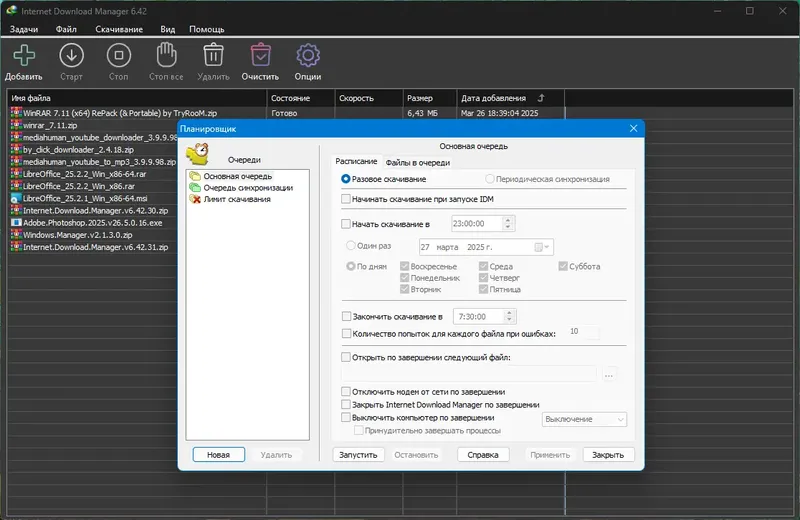Click the IDM app logo in title bar
Screen dimensions: 800x520
tap(11, 11)
